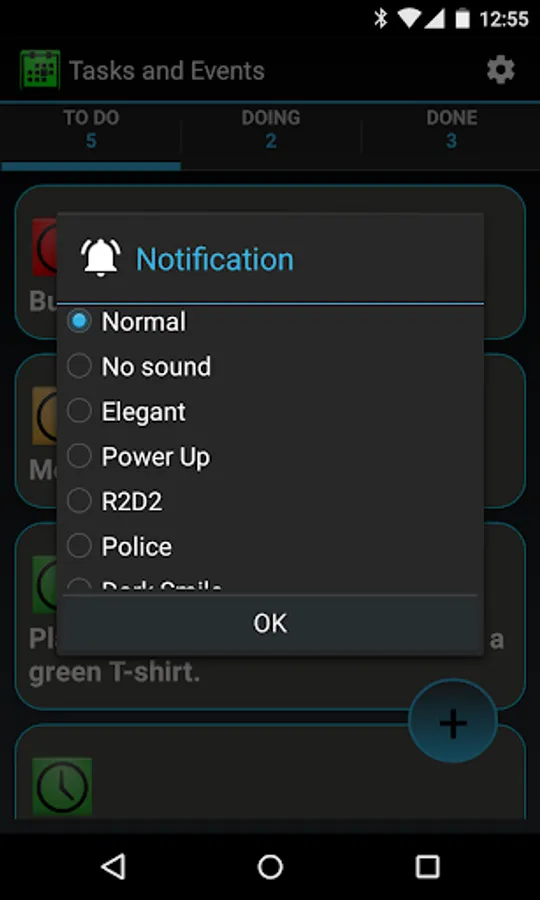
Task: Select the Normal notification sound
Action: click(x=270, y=321)
